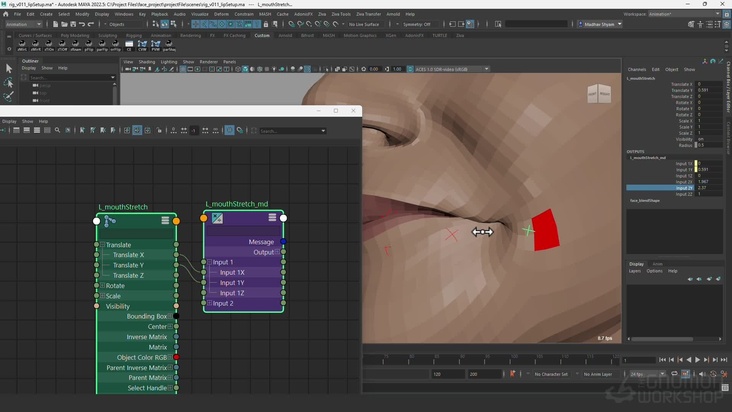Open L_mouthStretch node view mode hamburger icon
Image resolution: width=732 pixels, height=412 pixels.
(x=165, y=220)
